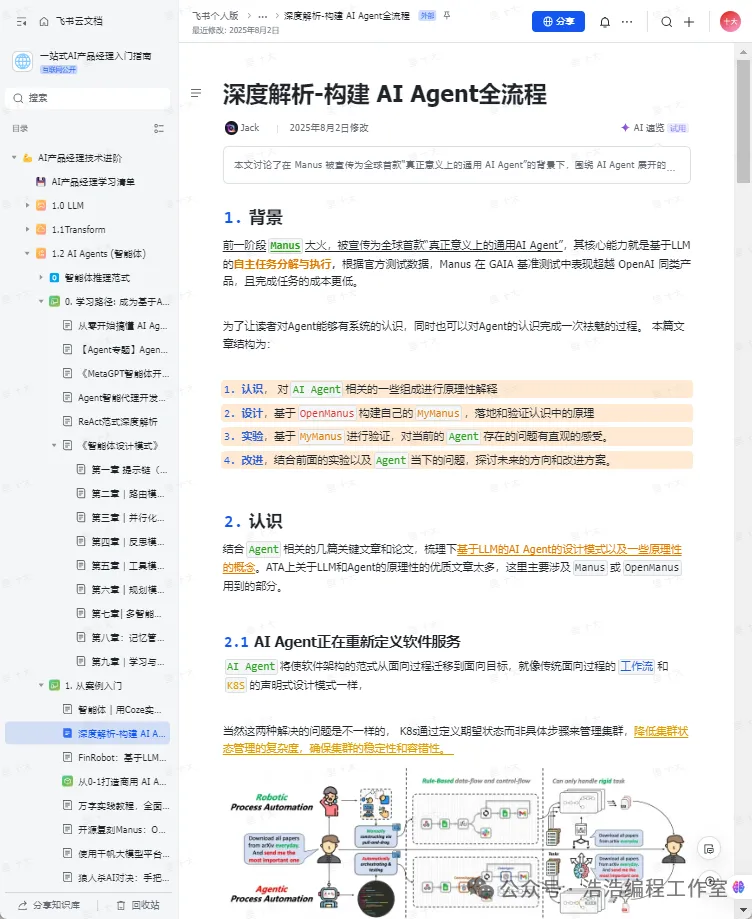The width and height of the screenshot is (752, 919).
Task: Click the 外部 tag next to the title
Action: click(x=427, y=16)
